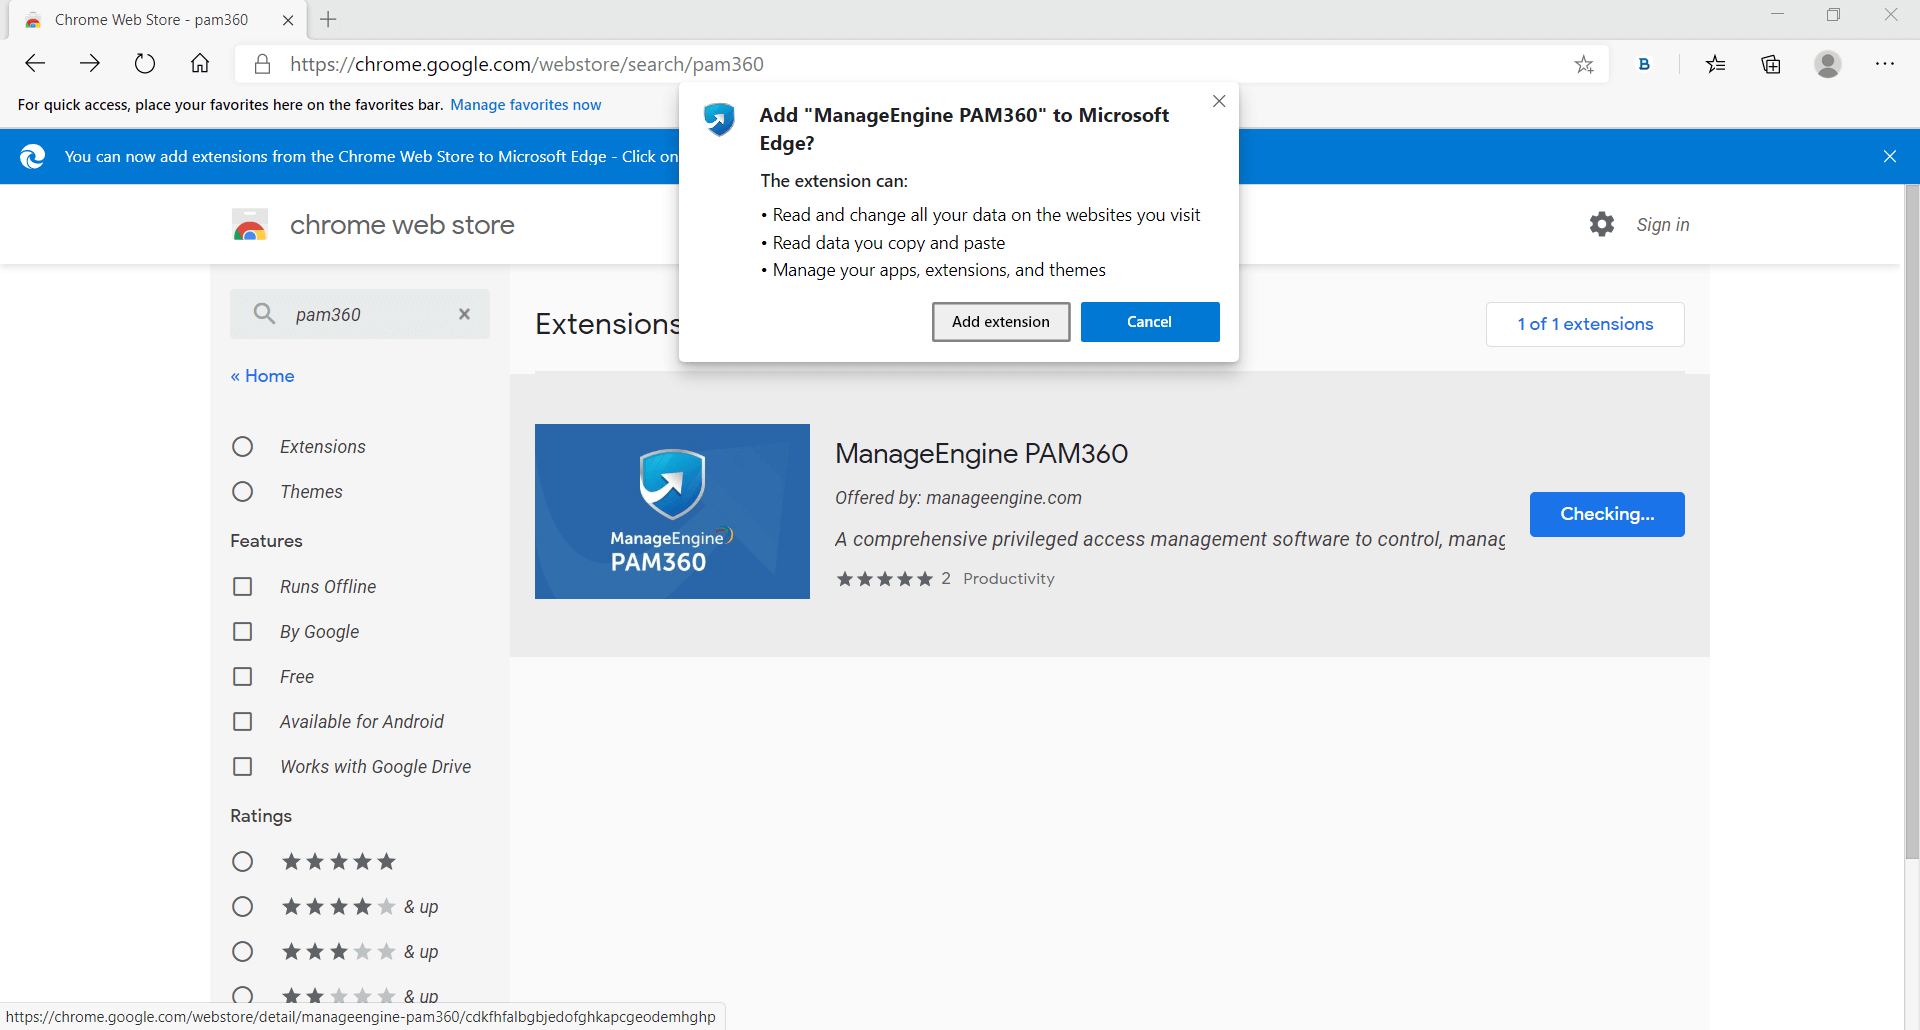Select three stars & up rating filter
The image size is (1920, 1030).
click(x=242, y=951)
